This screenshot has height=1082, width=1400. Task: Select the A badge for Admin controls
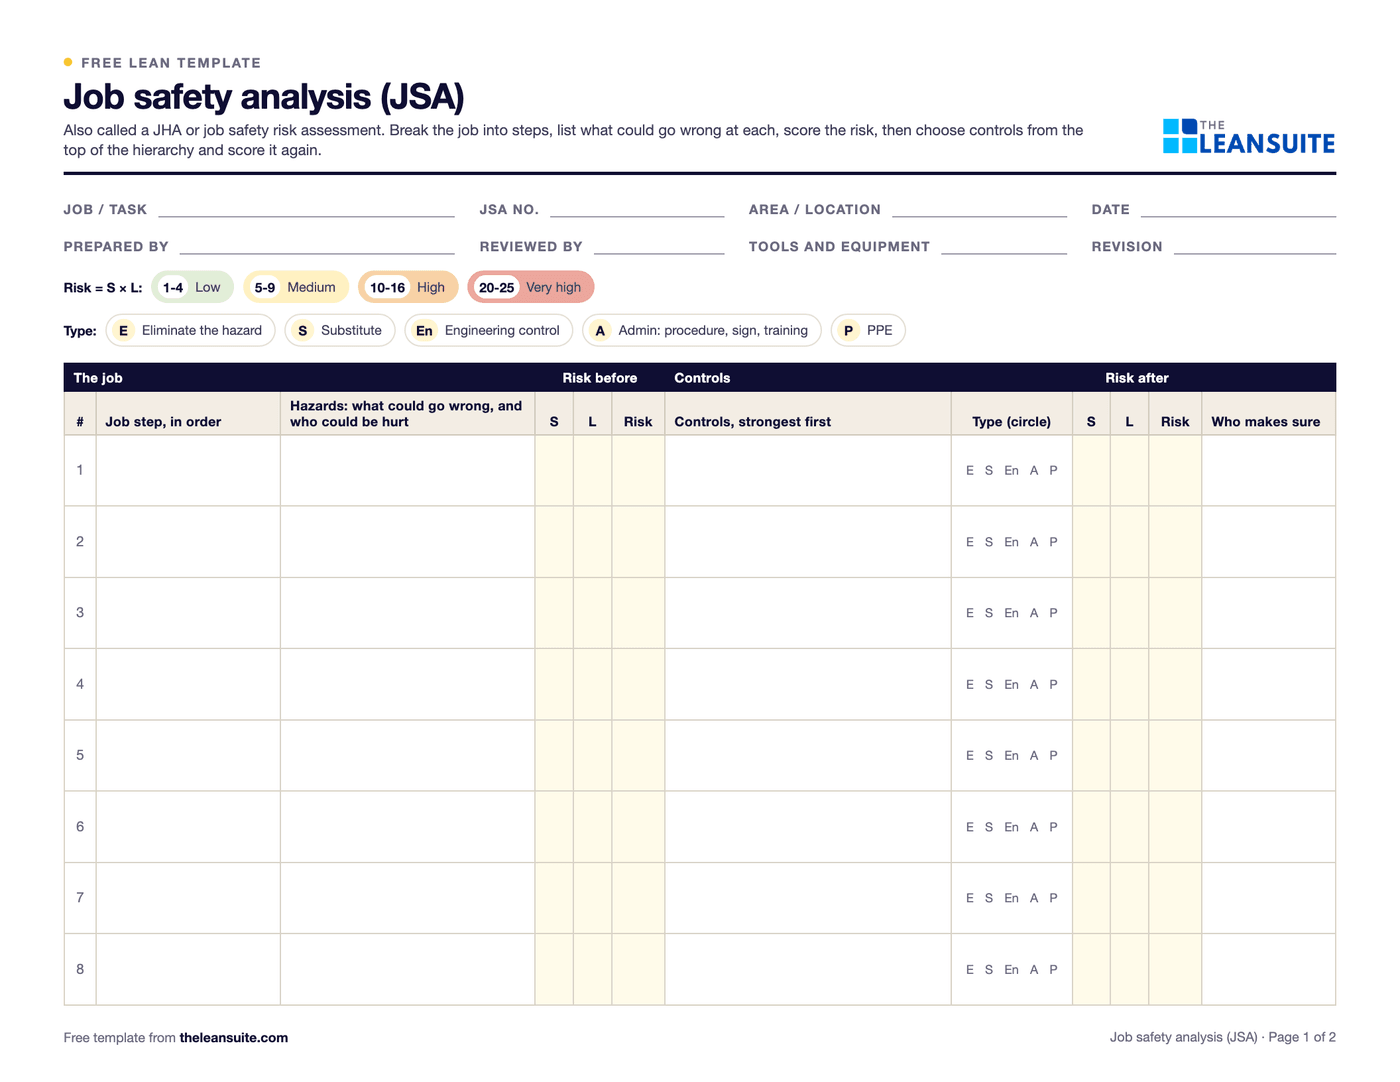(x=600, y=331)
